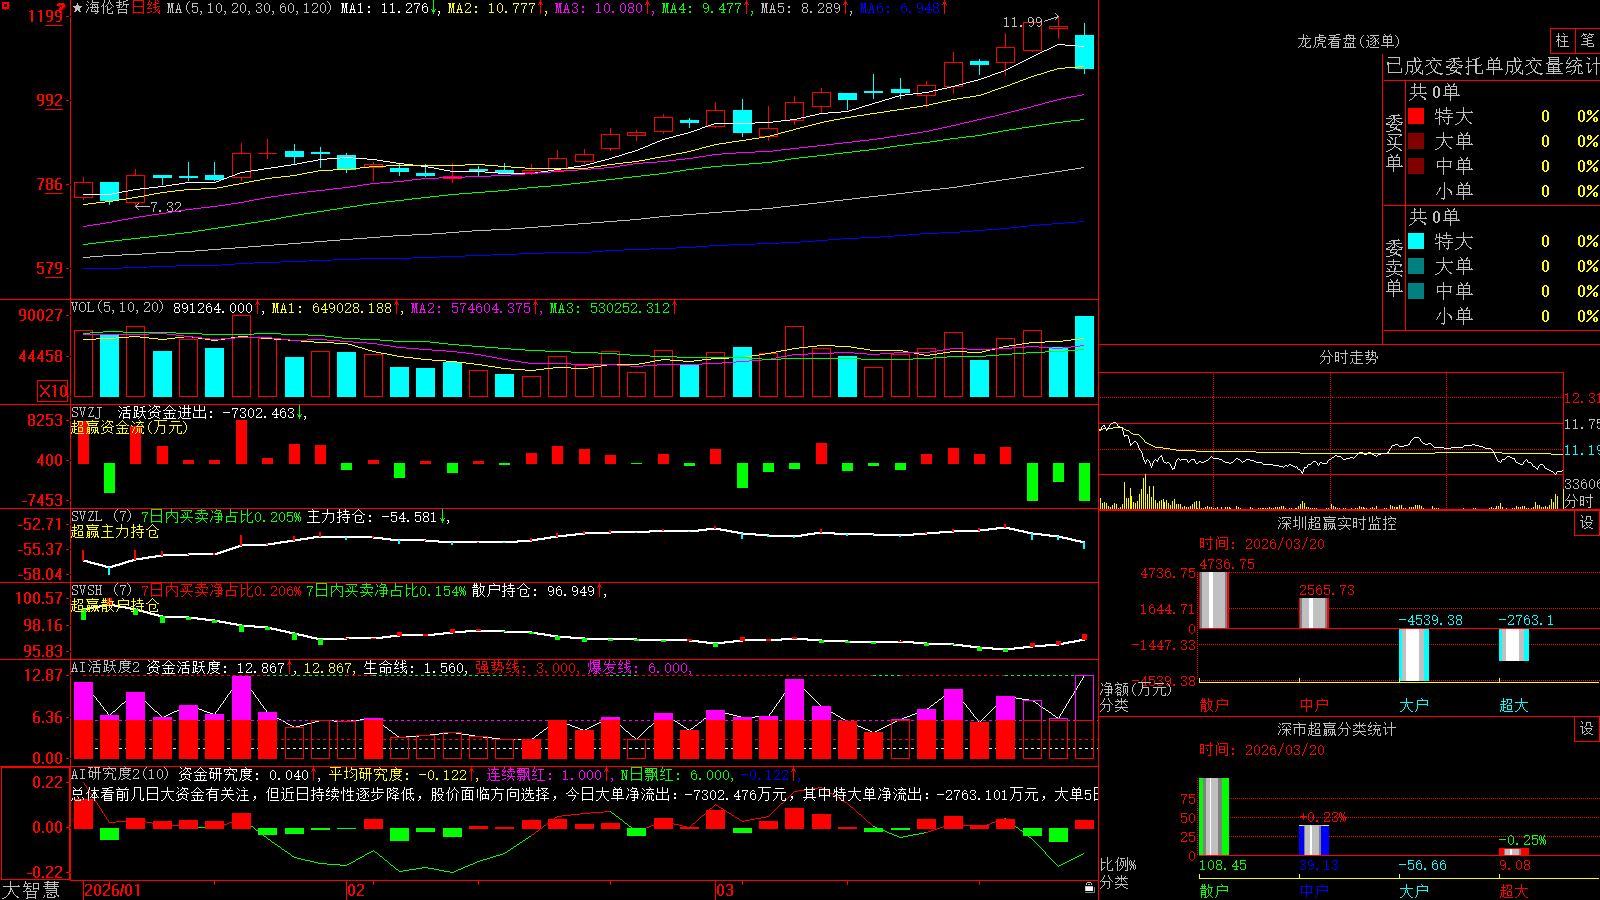Click the 超赢散户持仓 label
1600x900 pixels.
click(115, 605)
